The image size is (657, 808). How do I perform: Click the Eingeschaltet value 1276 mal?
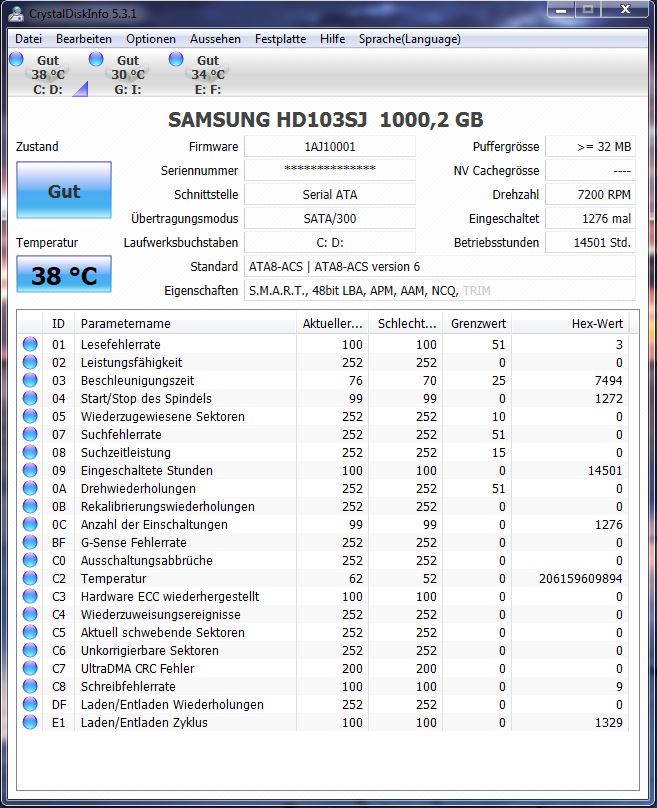coord(591,218)
